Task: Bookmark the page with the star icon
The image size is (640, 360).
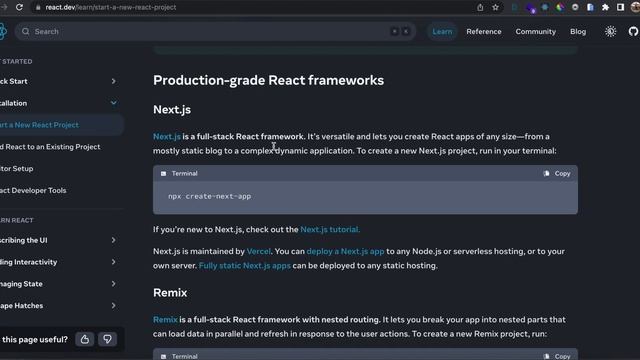Action: point(496,7)
